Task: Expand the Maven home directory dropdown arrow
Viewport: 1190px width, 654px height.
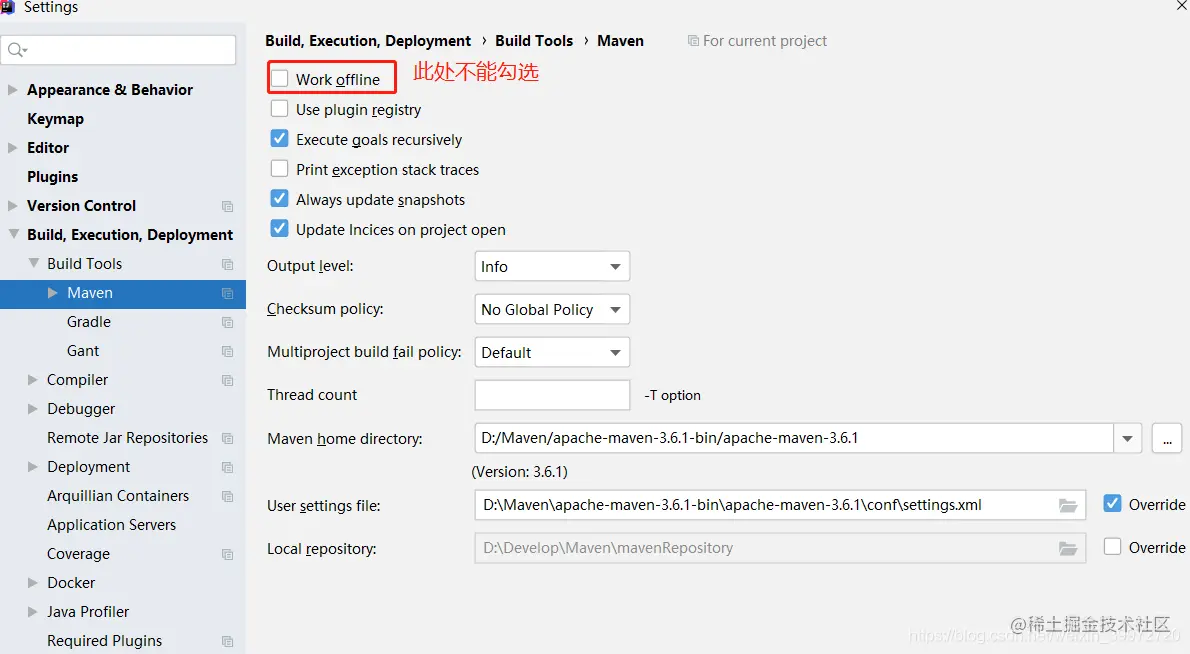Action: (1128, 438)
